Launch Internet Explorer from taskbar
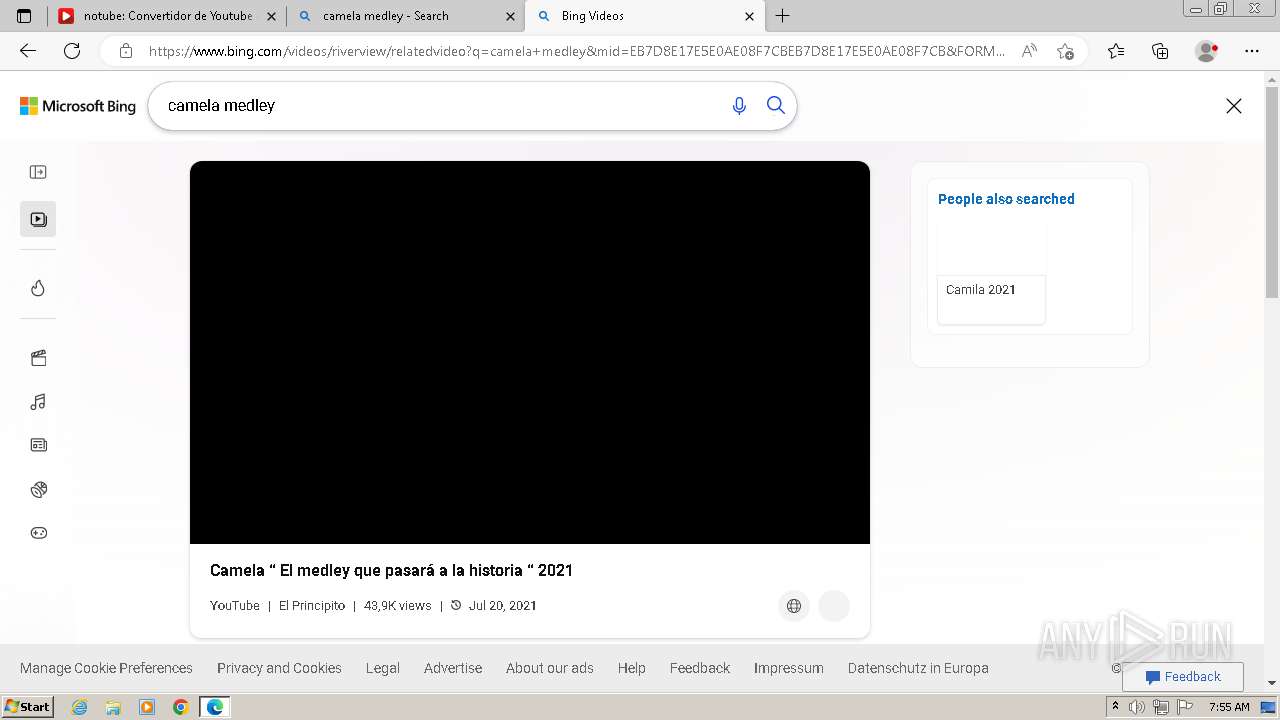 [79, 707]
